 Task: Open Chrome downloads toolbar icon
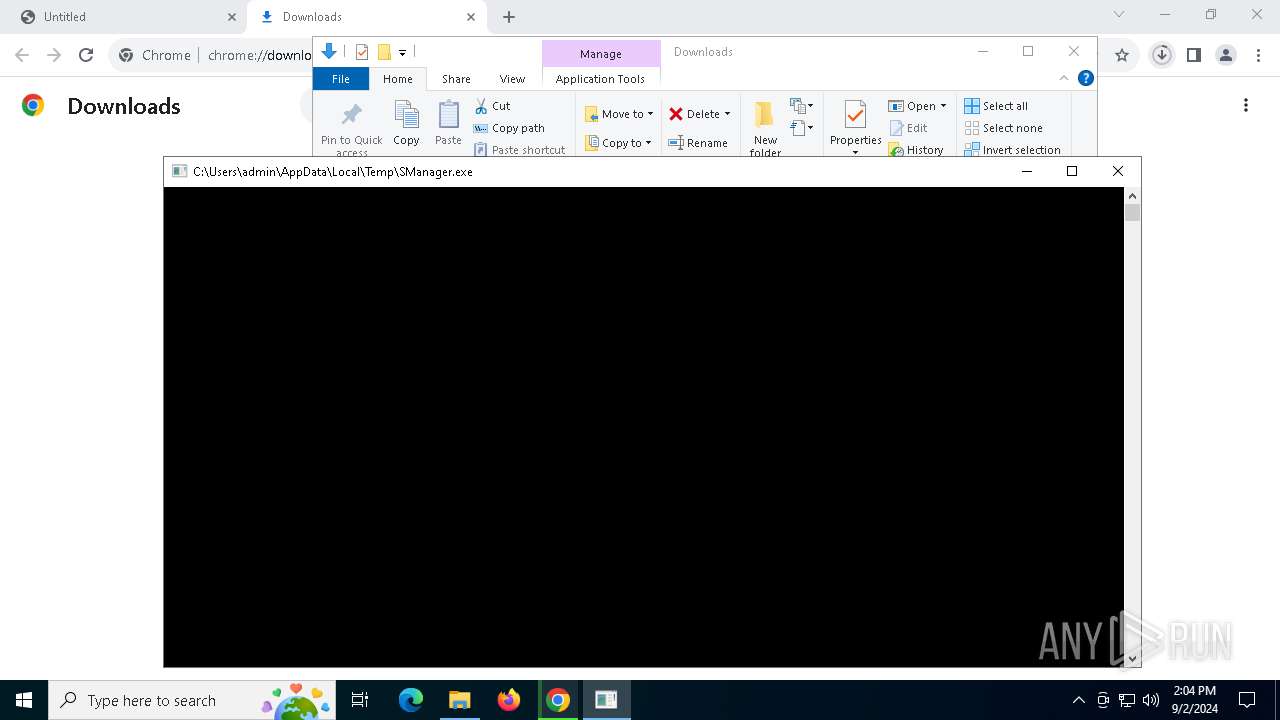click(x=1161, y=55)
